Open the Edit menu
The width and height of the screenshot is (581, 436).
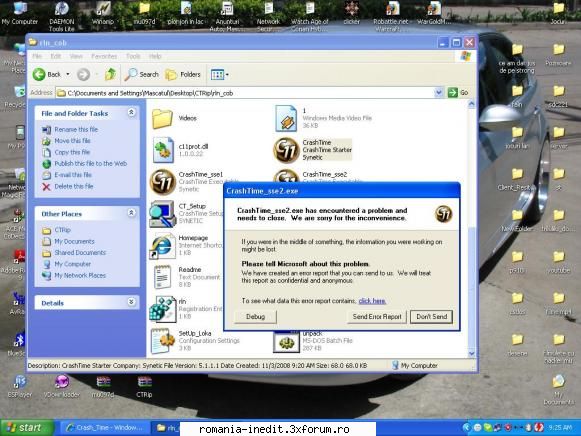(56, 56)
